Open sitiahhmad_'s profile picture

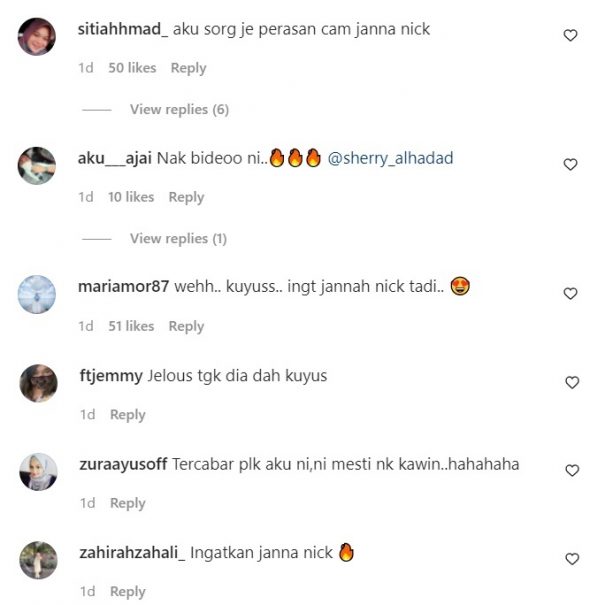(x=37, y=37)
